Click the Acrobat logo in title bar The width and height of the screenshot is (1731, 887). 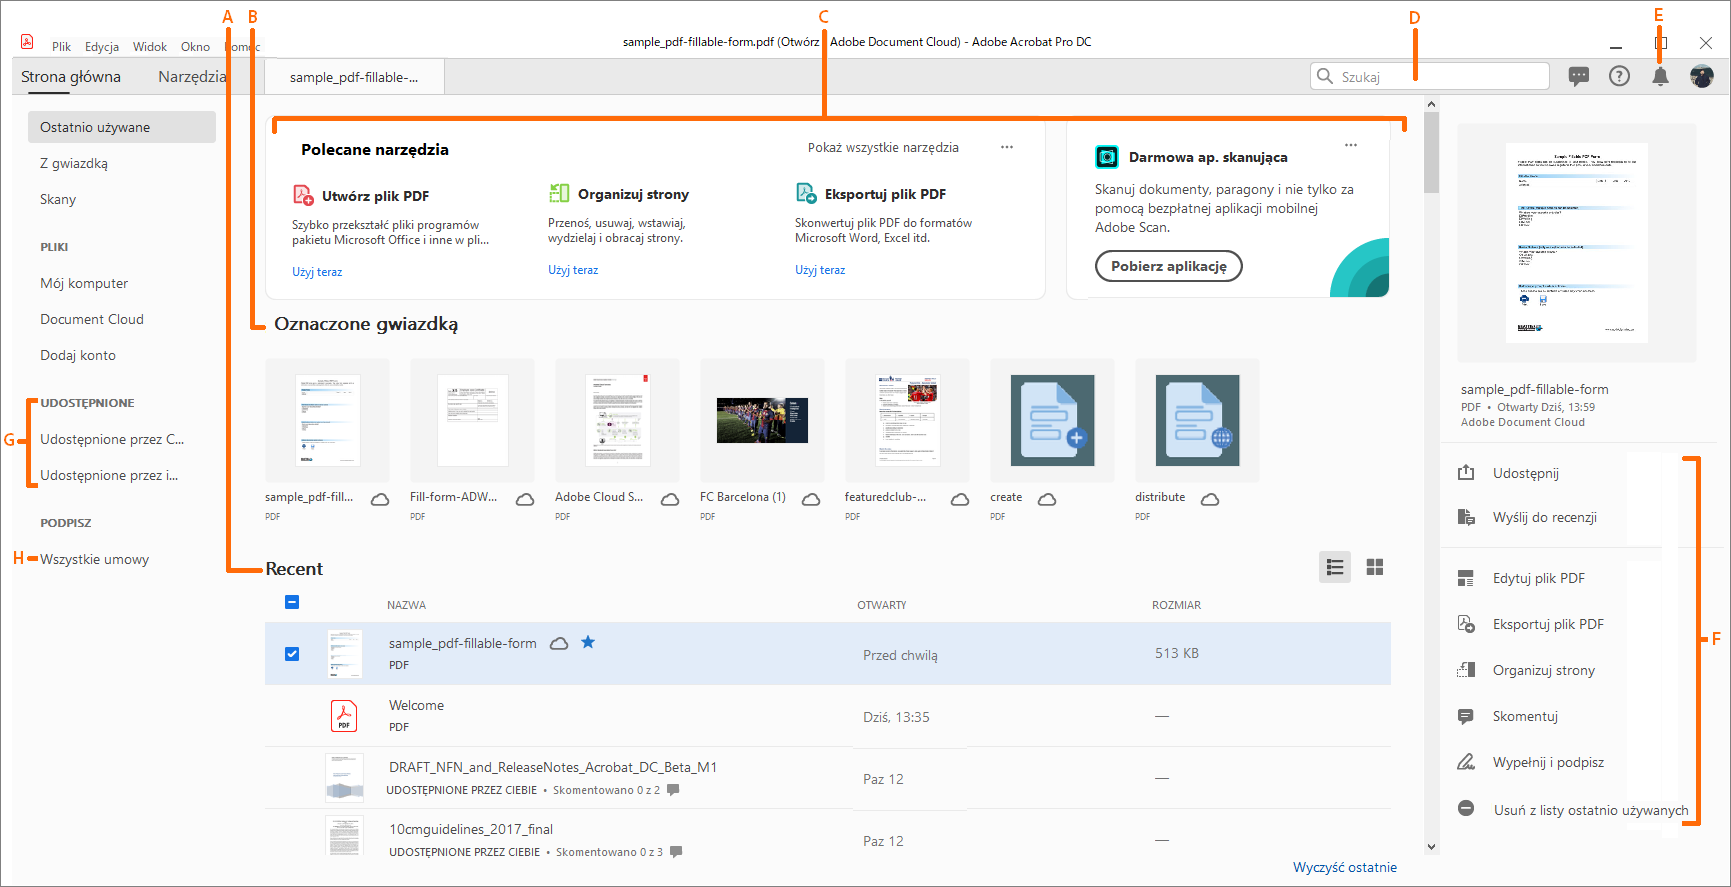tap(27, 41)
